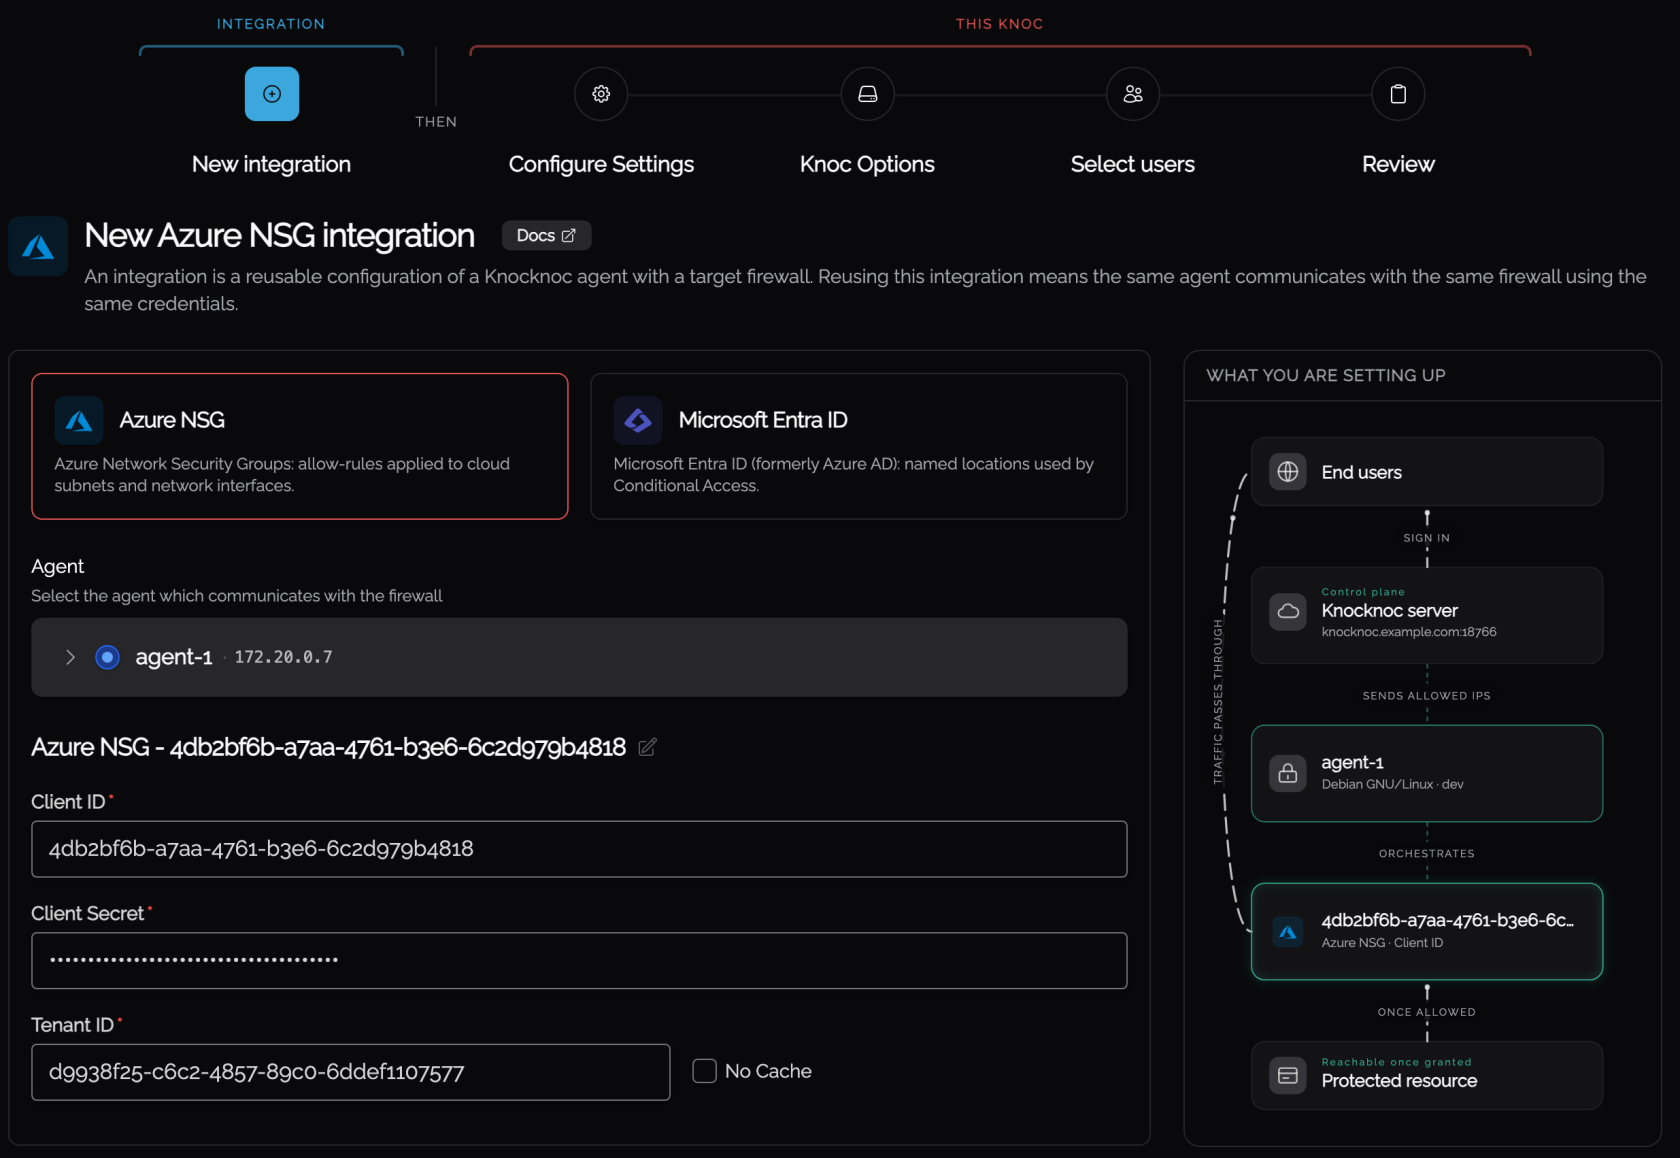Focus the Client ID input field

click(579, 849)
